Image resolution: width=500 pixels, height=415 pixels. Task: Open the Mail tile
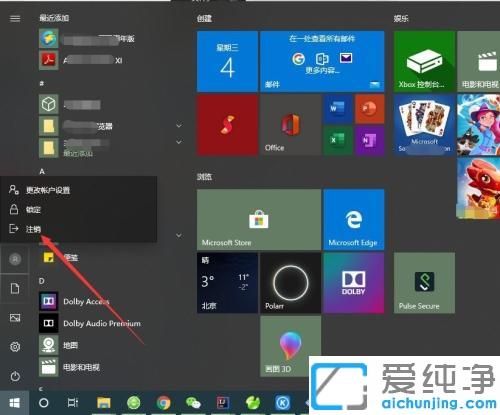click(322, 61)
